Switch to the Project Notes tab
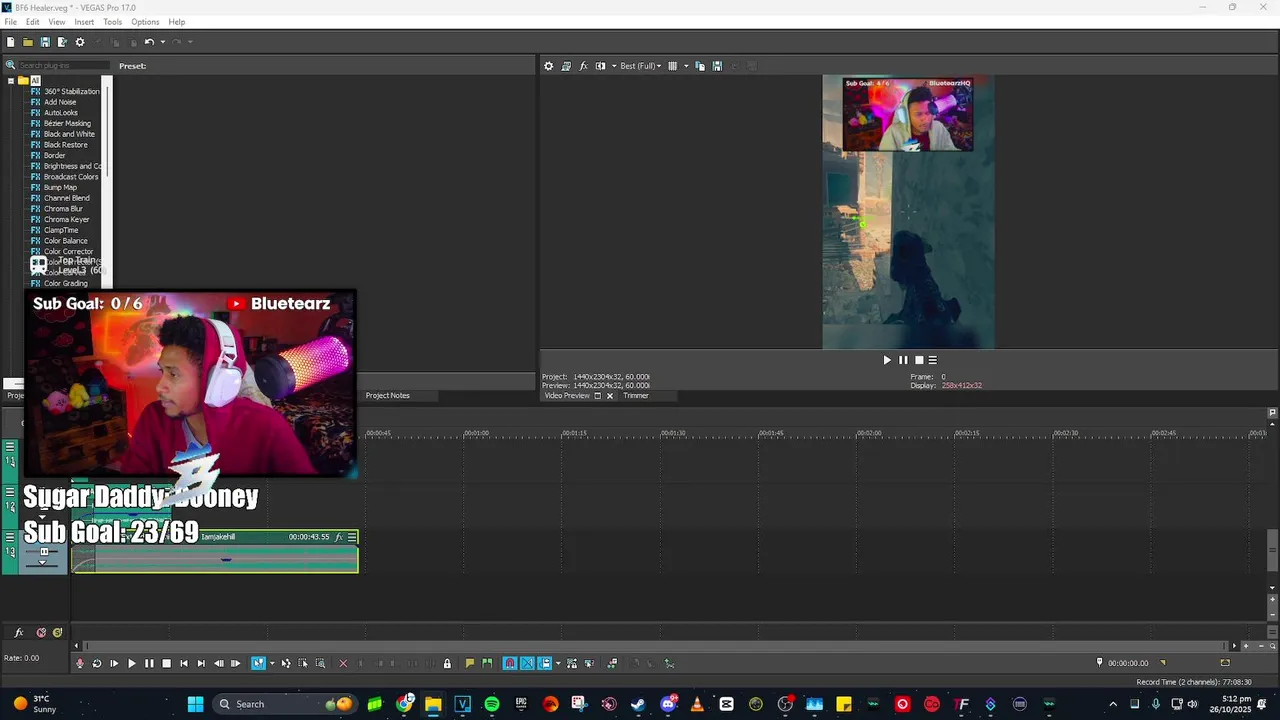The width and height of the screenshot is (1280, 720). [x=387, y=395]
